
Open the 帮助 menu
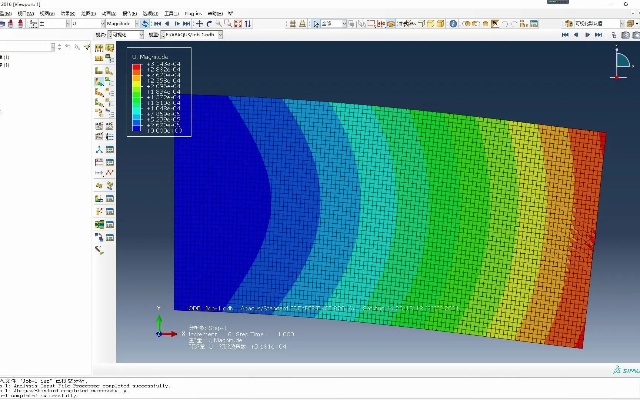click(x=215, y=13)
